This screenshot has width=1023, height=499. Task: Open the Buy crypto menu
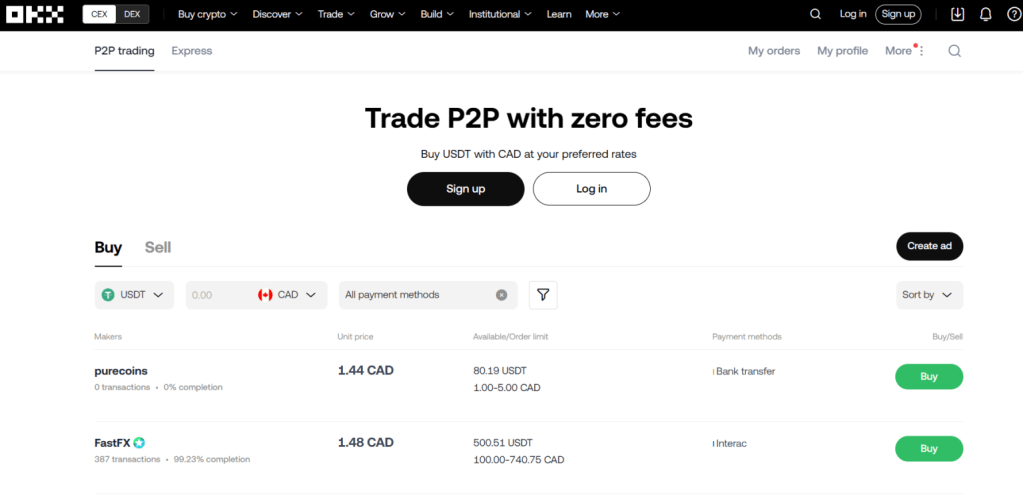207,14
